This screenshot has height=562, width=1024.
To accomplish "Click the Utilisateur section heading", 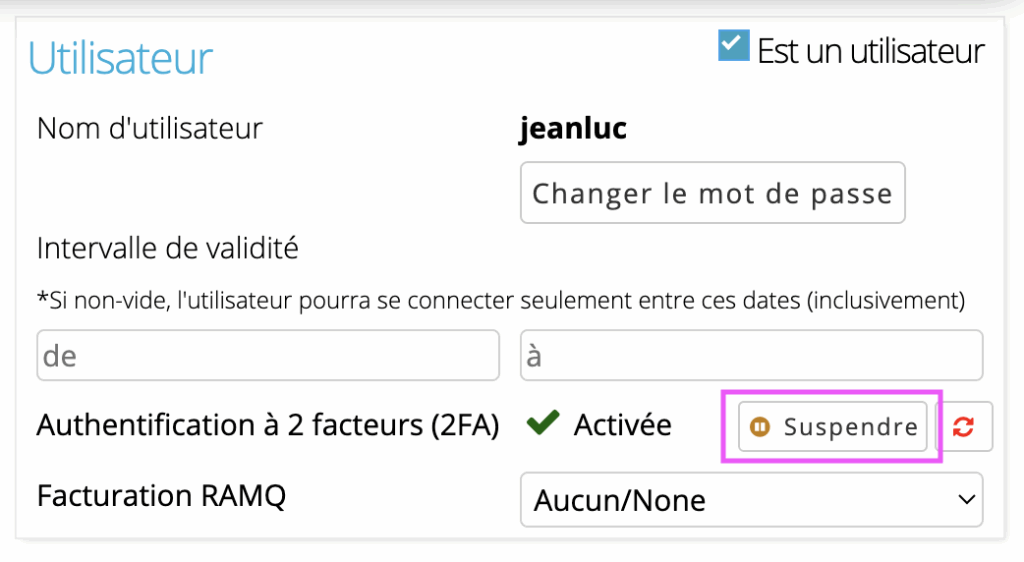I will point(121,58).
